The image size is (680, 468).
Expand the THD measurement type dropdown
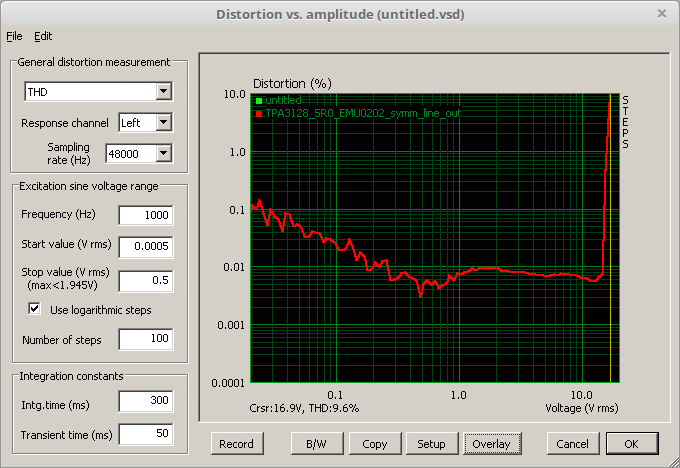click(x=163, y=93)
